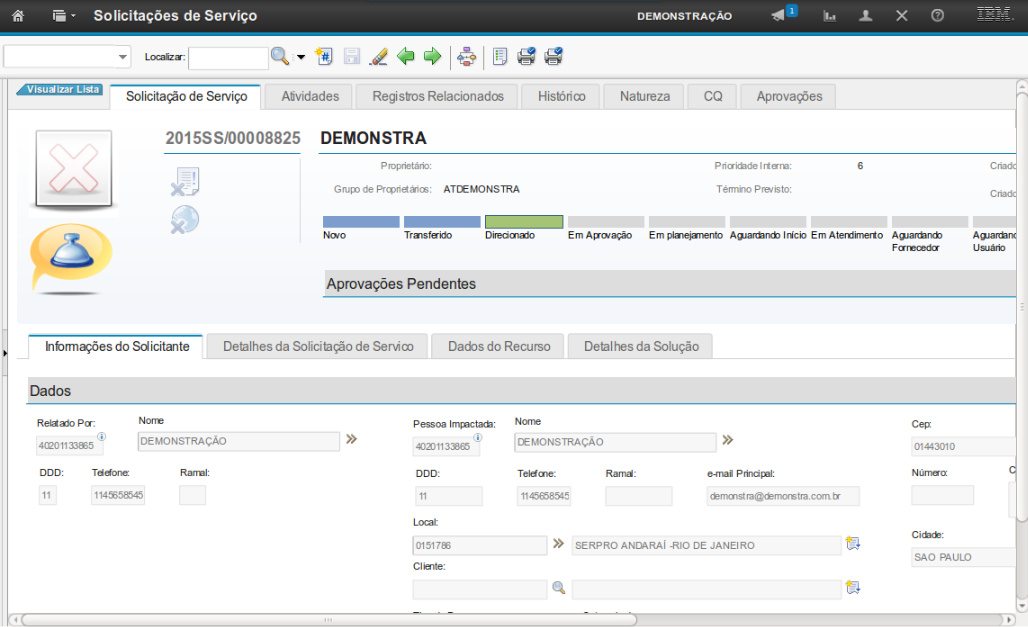Switch to the Atividades tab
The width and height of the screenshot is (1028, 627).
pos(310,96)
